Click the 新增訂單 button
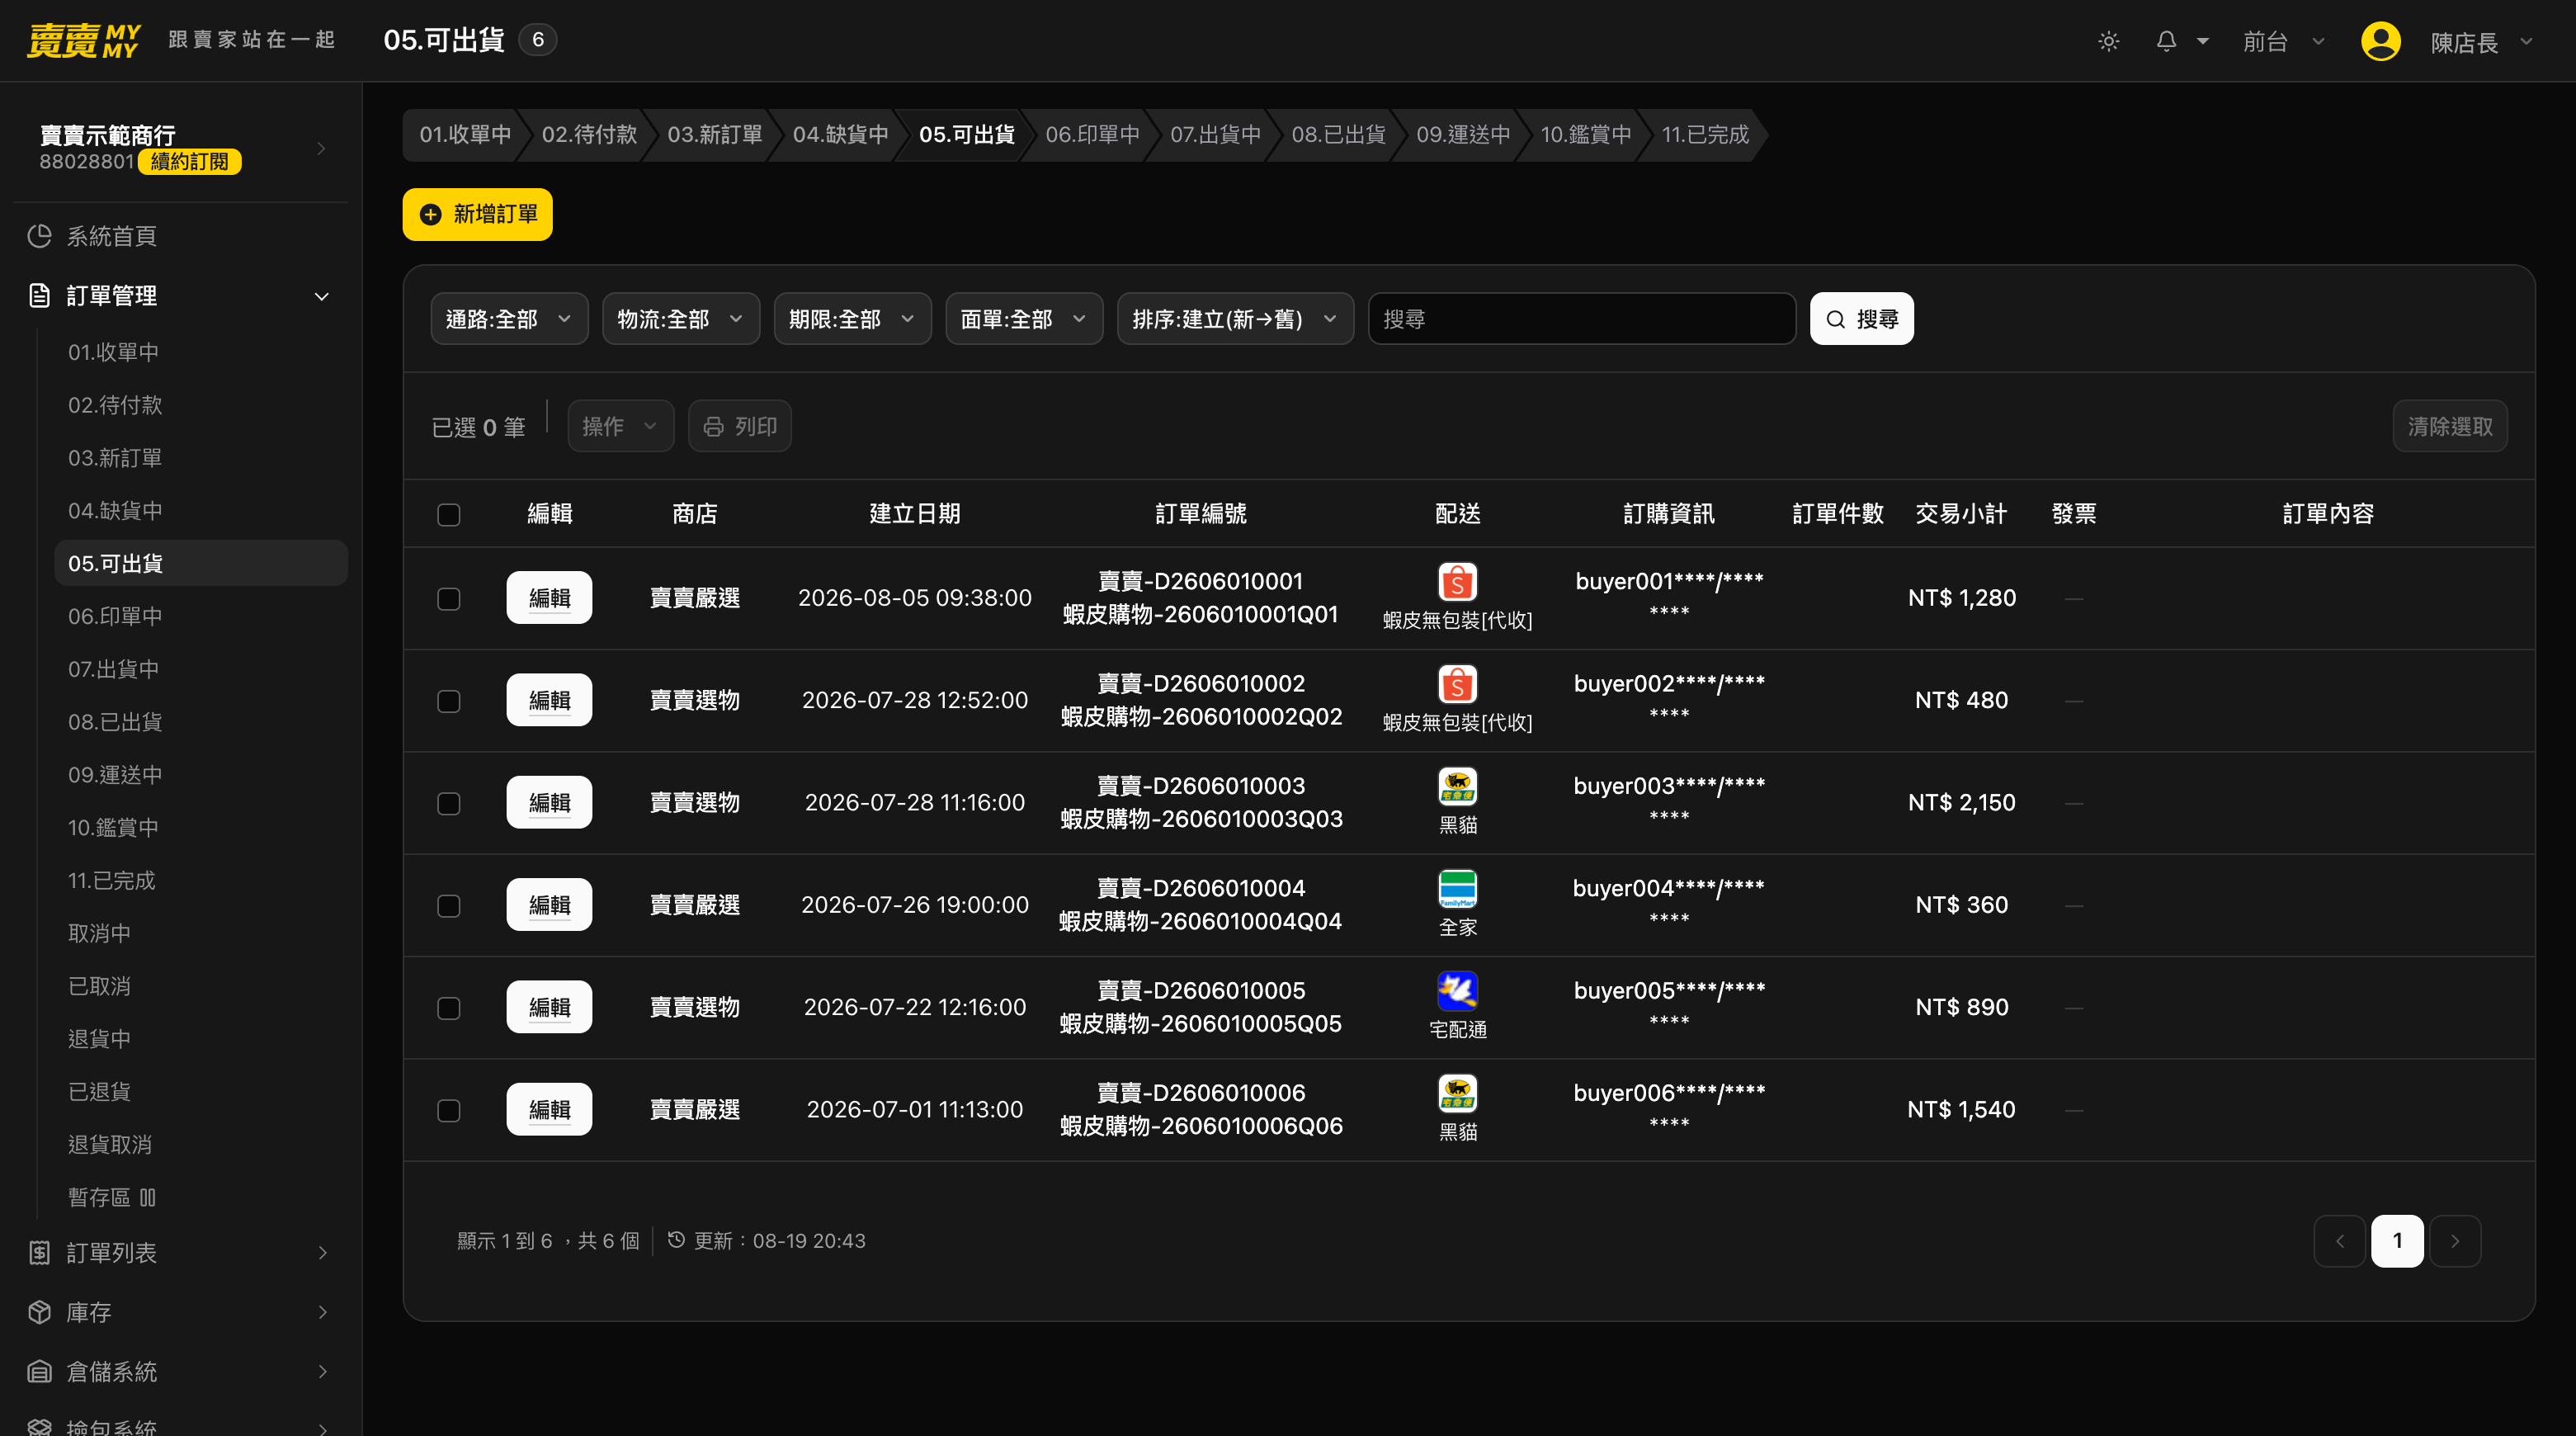This screenshot has height=1436, width=2576. tap(478, 214)
